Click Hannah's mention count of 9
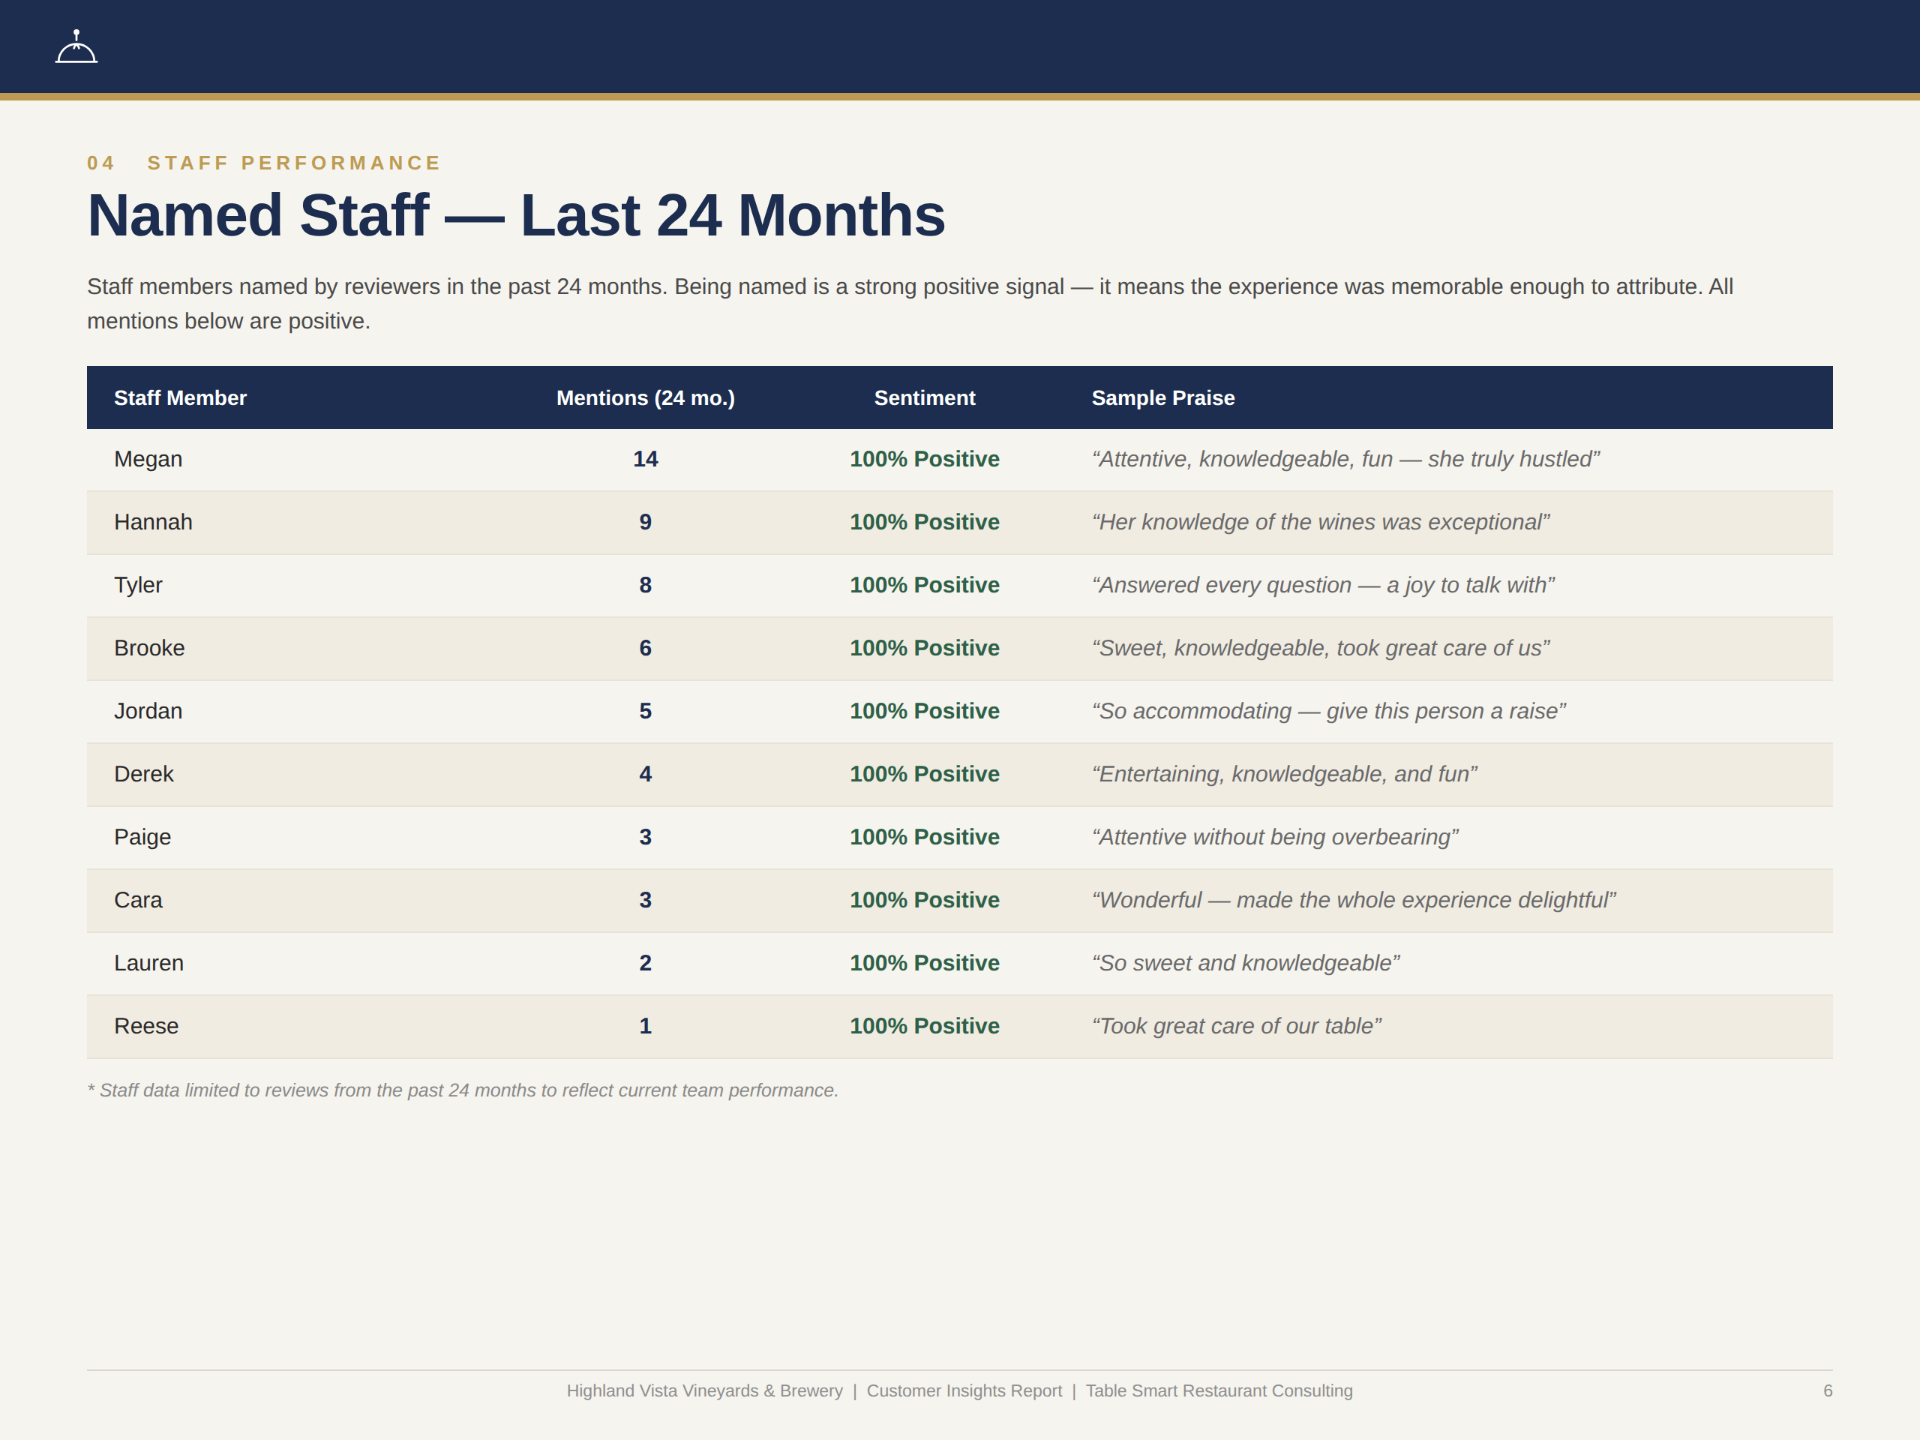1920x1440 pixels. tap(645, 522)
